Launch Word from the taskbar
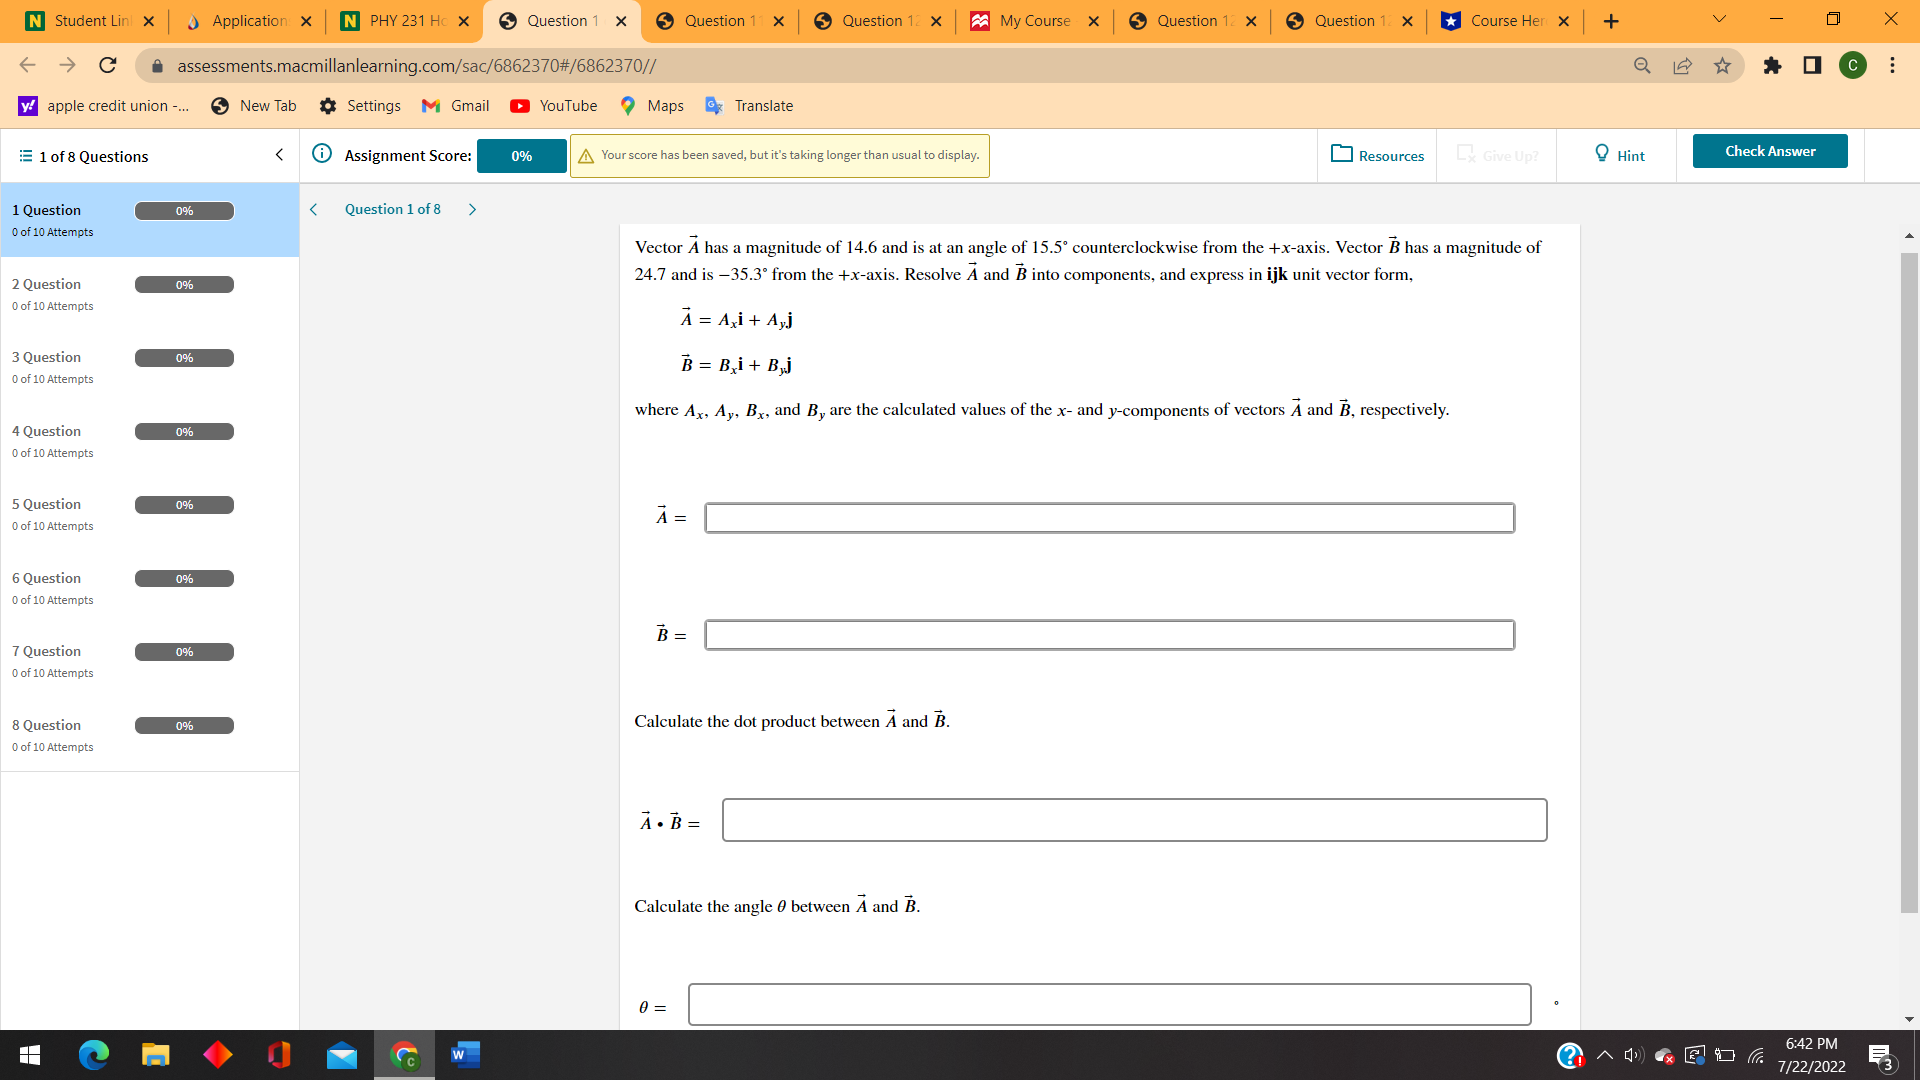 (x=464, y=1055)
